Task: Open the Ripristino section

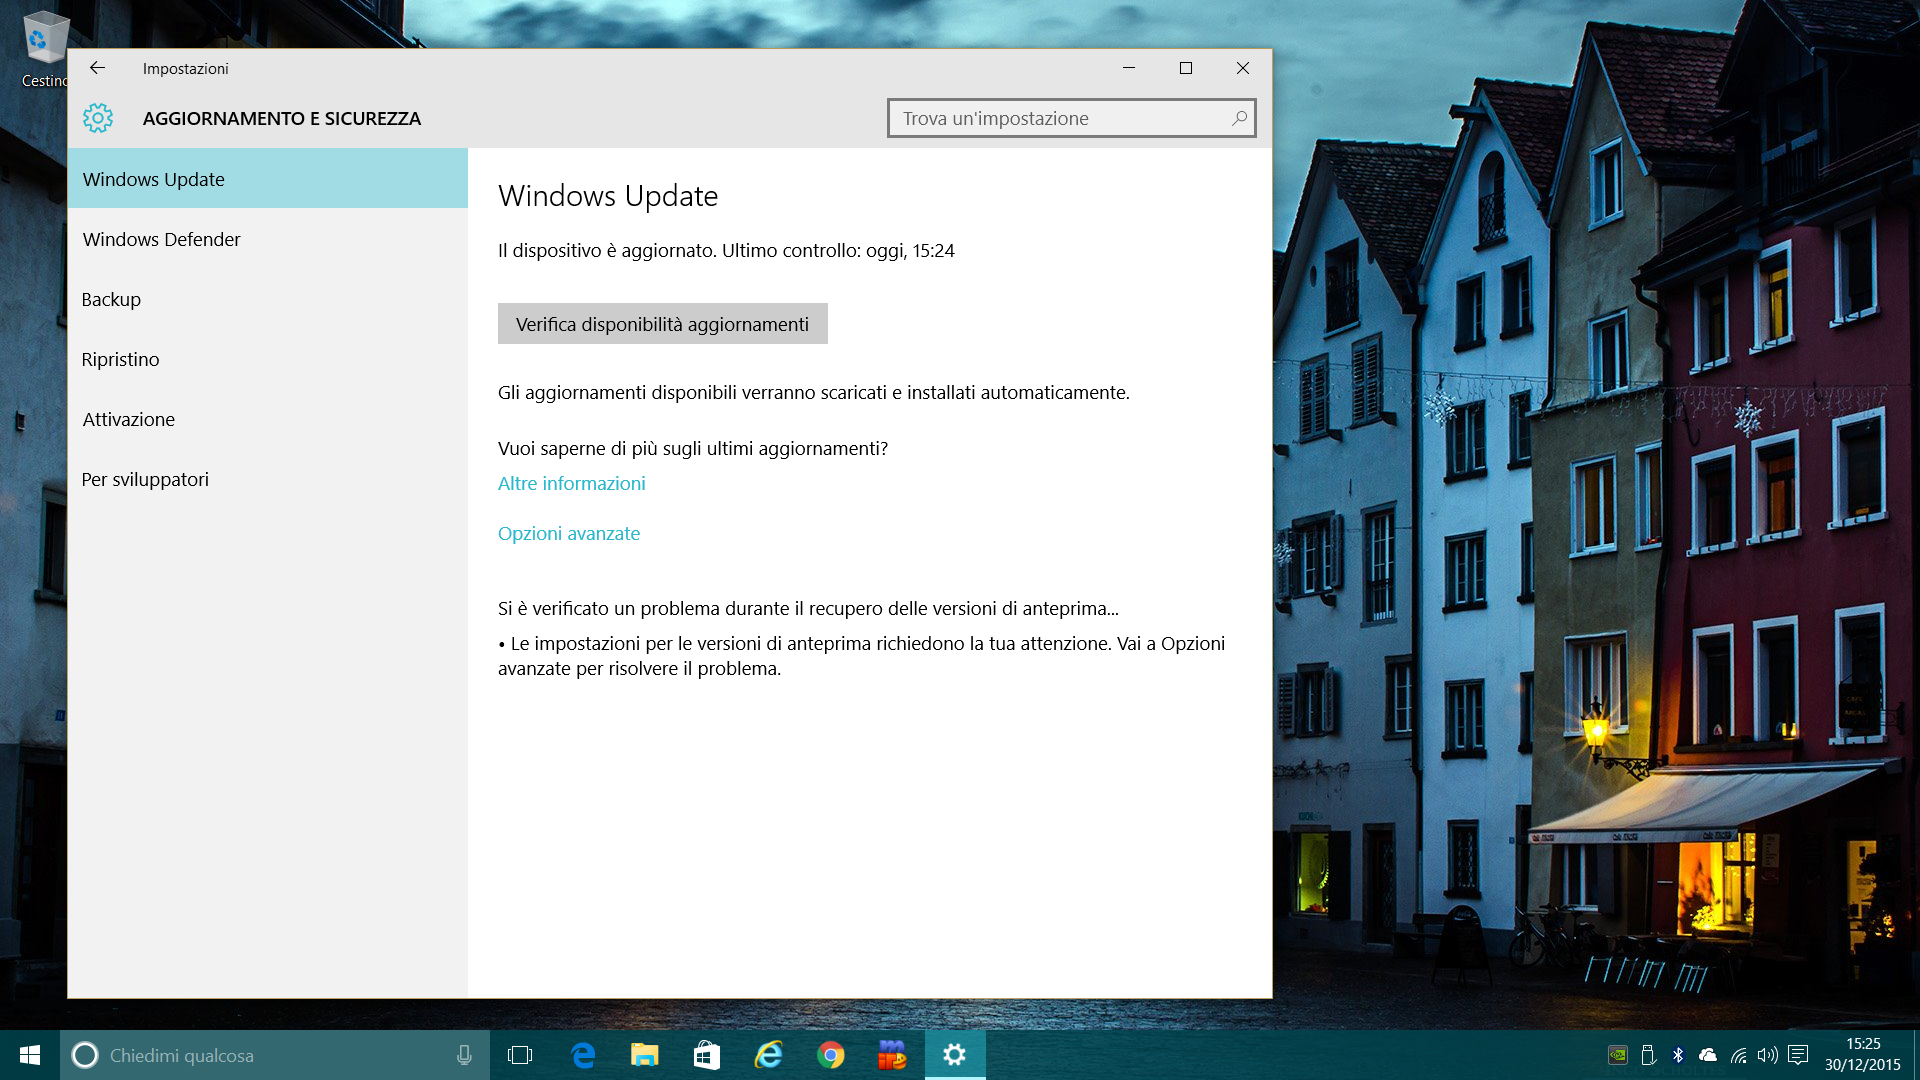Action: click(x=268, y=359)
